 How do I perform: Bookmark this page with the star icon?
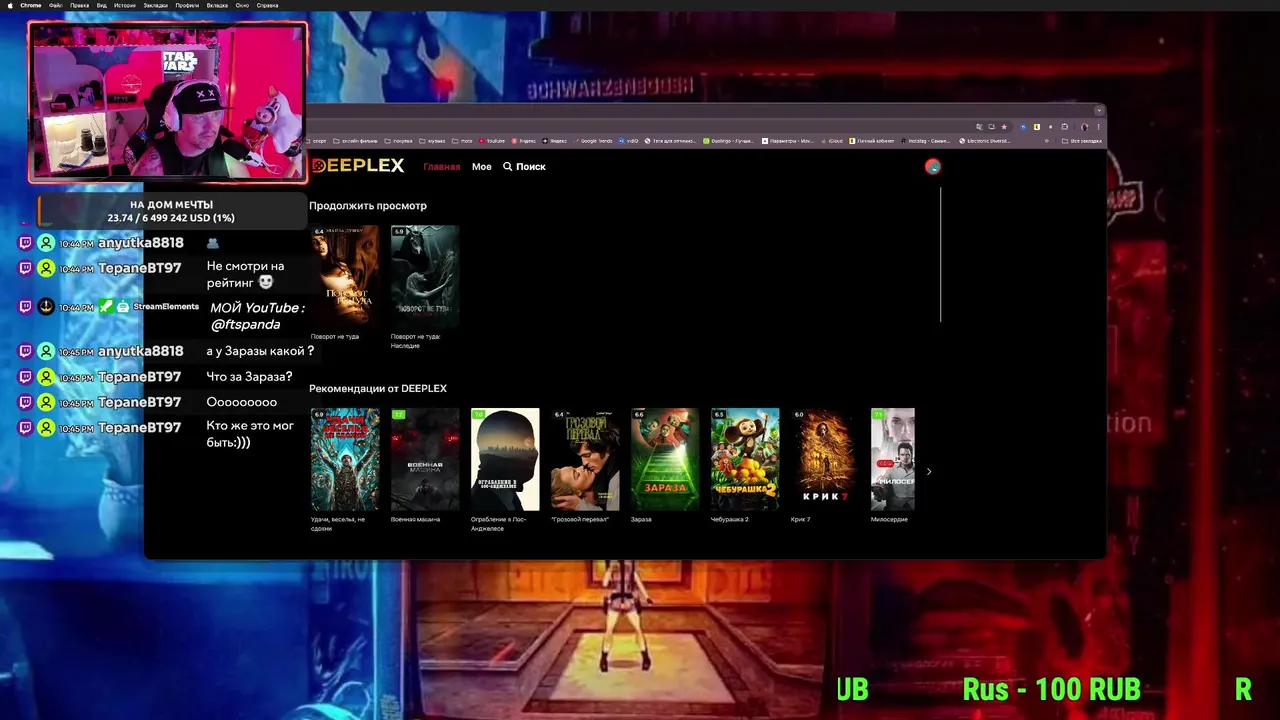[1004, 126]
